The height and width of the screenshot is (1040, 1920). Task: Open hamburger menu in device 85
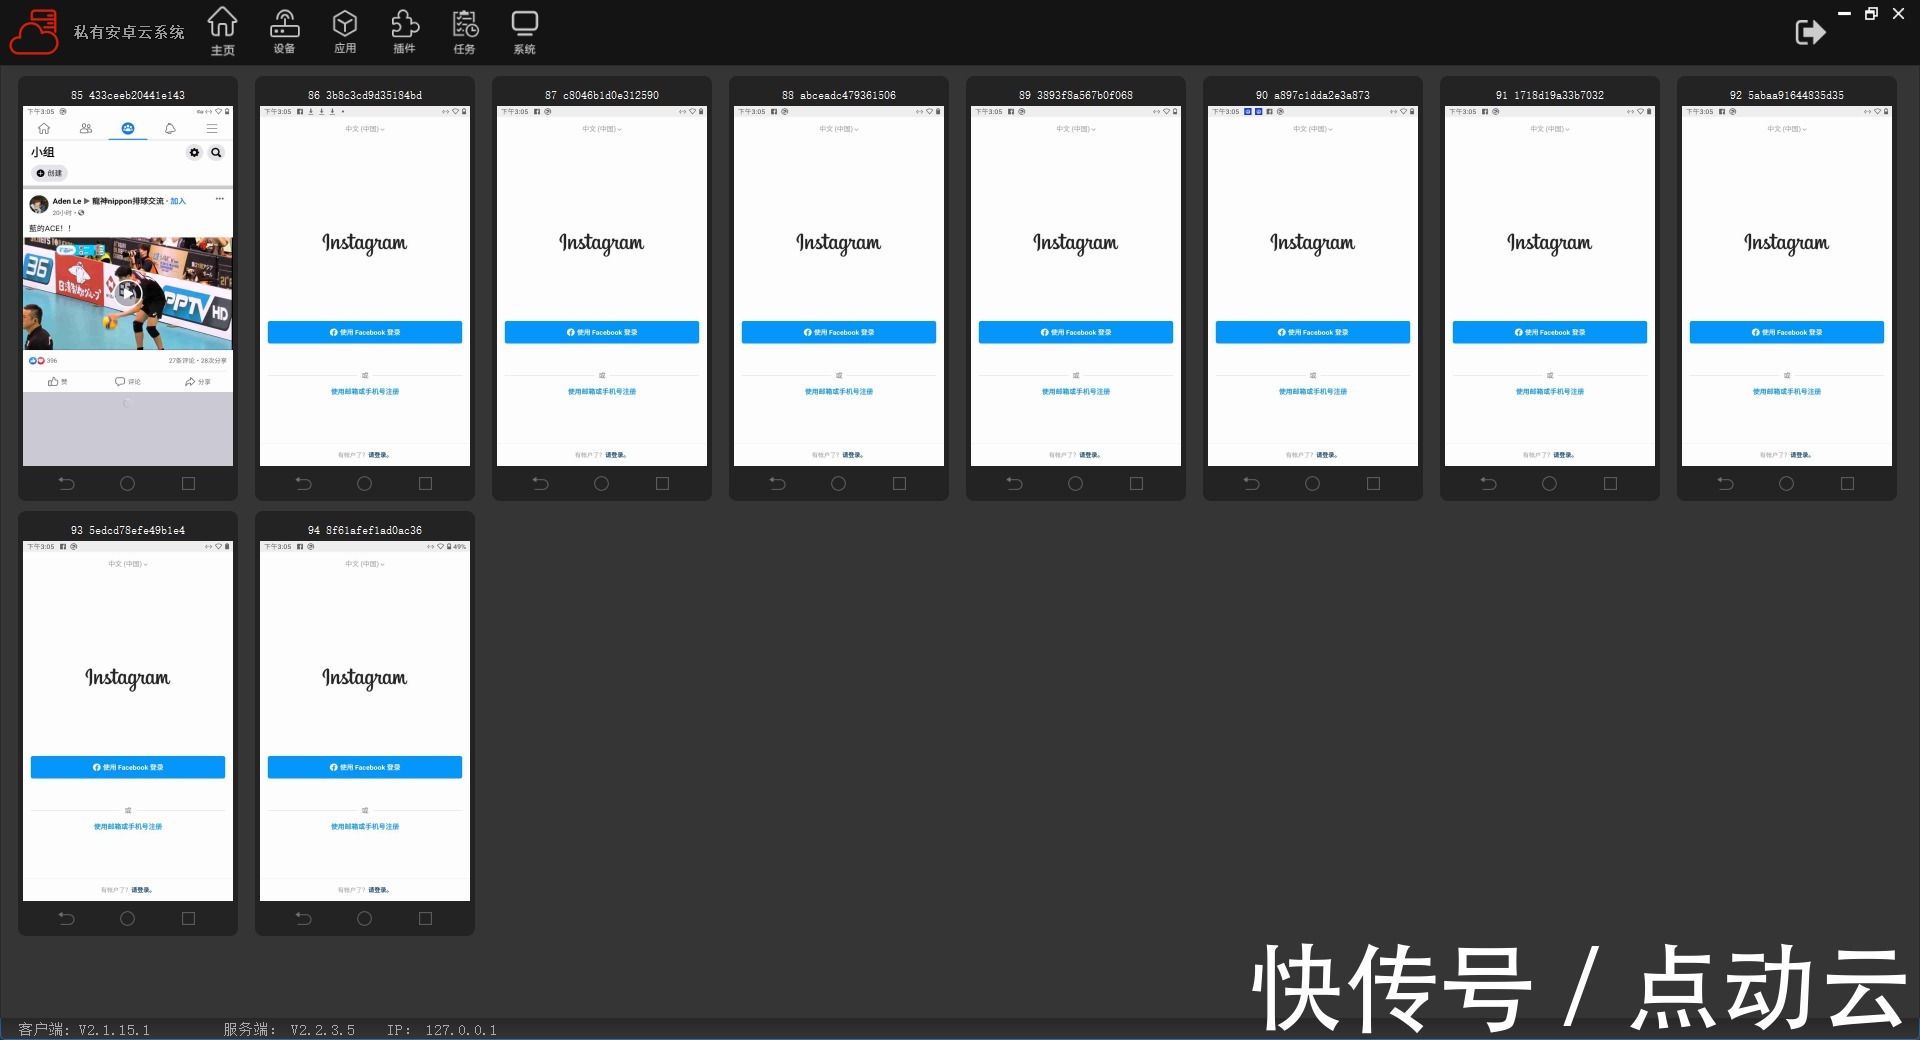tap(212, 129)
